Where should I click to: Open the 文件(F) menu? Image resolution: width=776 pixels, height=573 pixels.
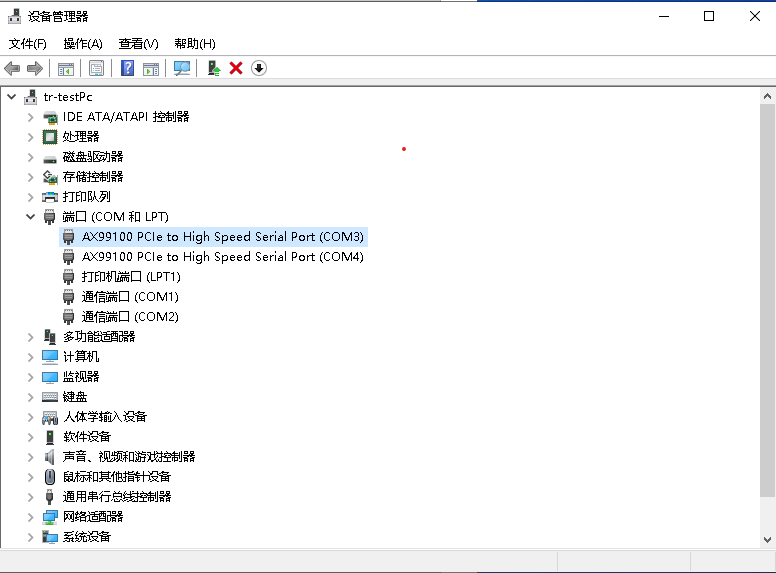[x=28, y=44]
